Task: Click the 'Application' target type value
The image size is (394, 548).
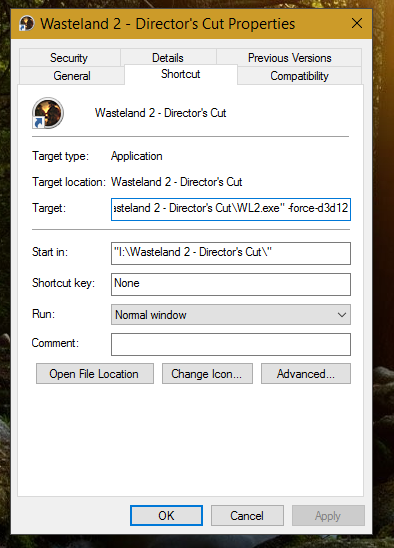Action: 137,156
